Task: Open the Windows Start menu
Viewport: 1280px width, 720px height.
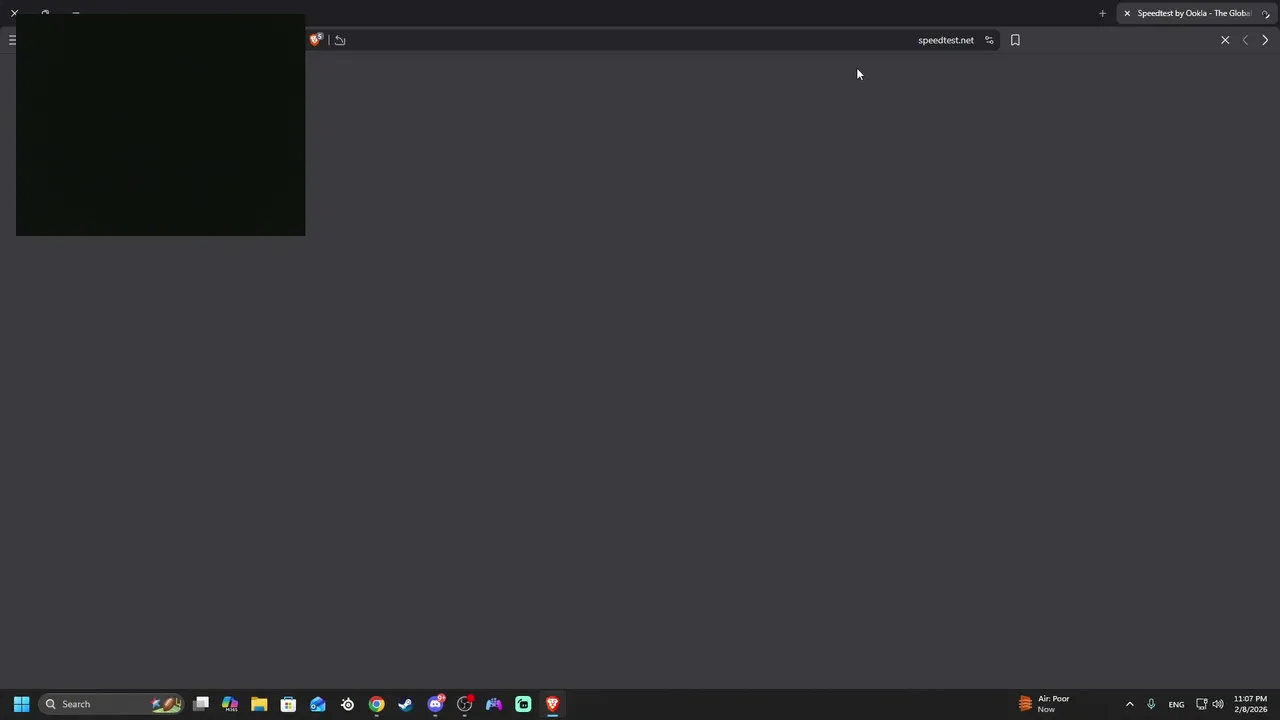Action: [x=21, y=704]
